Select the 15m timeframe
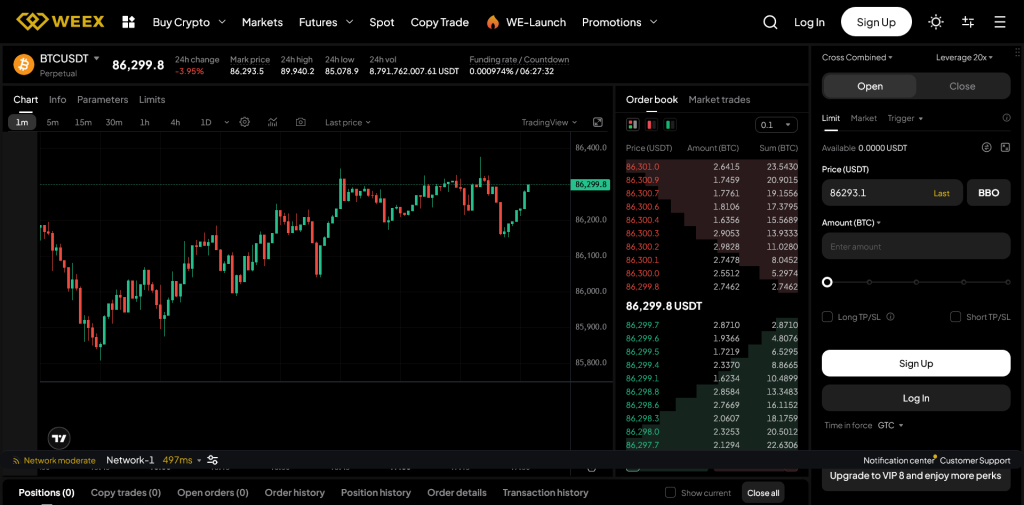 [x=83, y=122]
